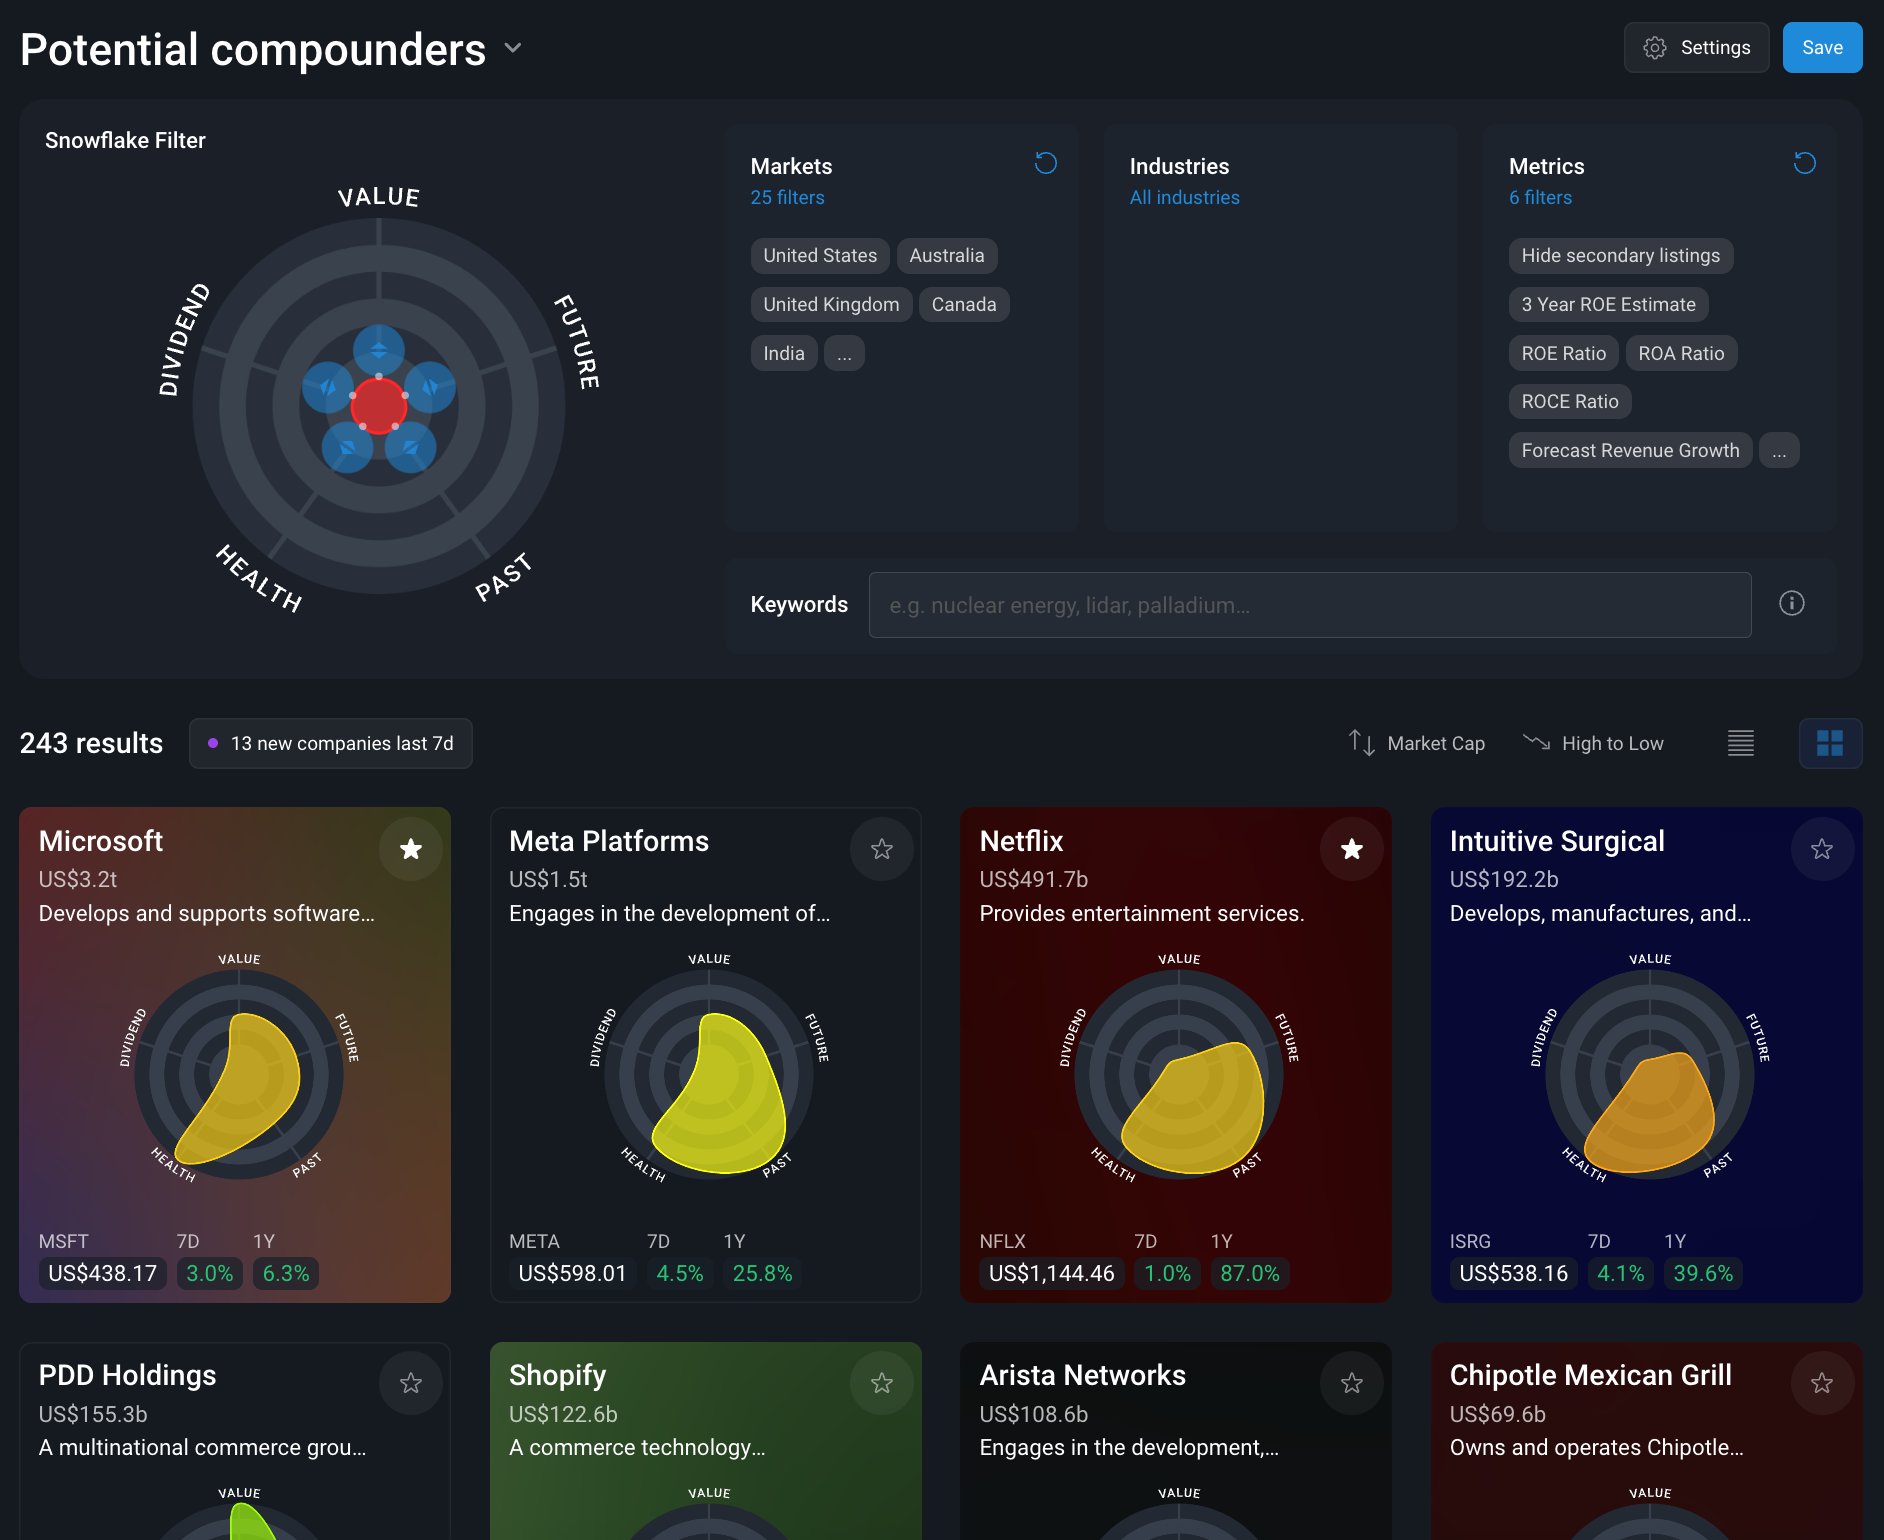The image size is (1884, 1540).
Task: Expand more metrics with ellipsis chip
Action: 1779,451
